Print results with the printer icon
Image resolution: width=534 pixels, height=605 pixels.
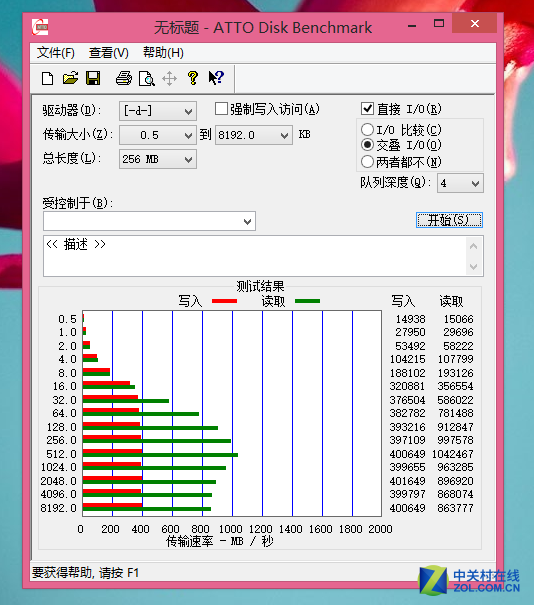[x=123, y=78]
